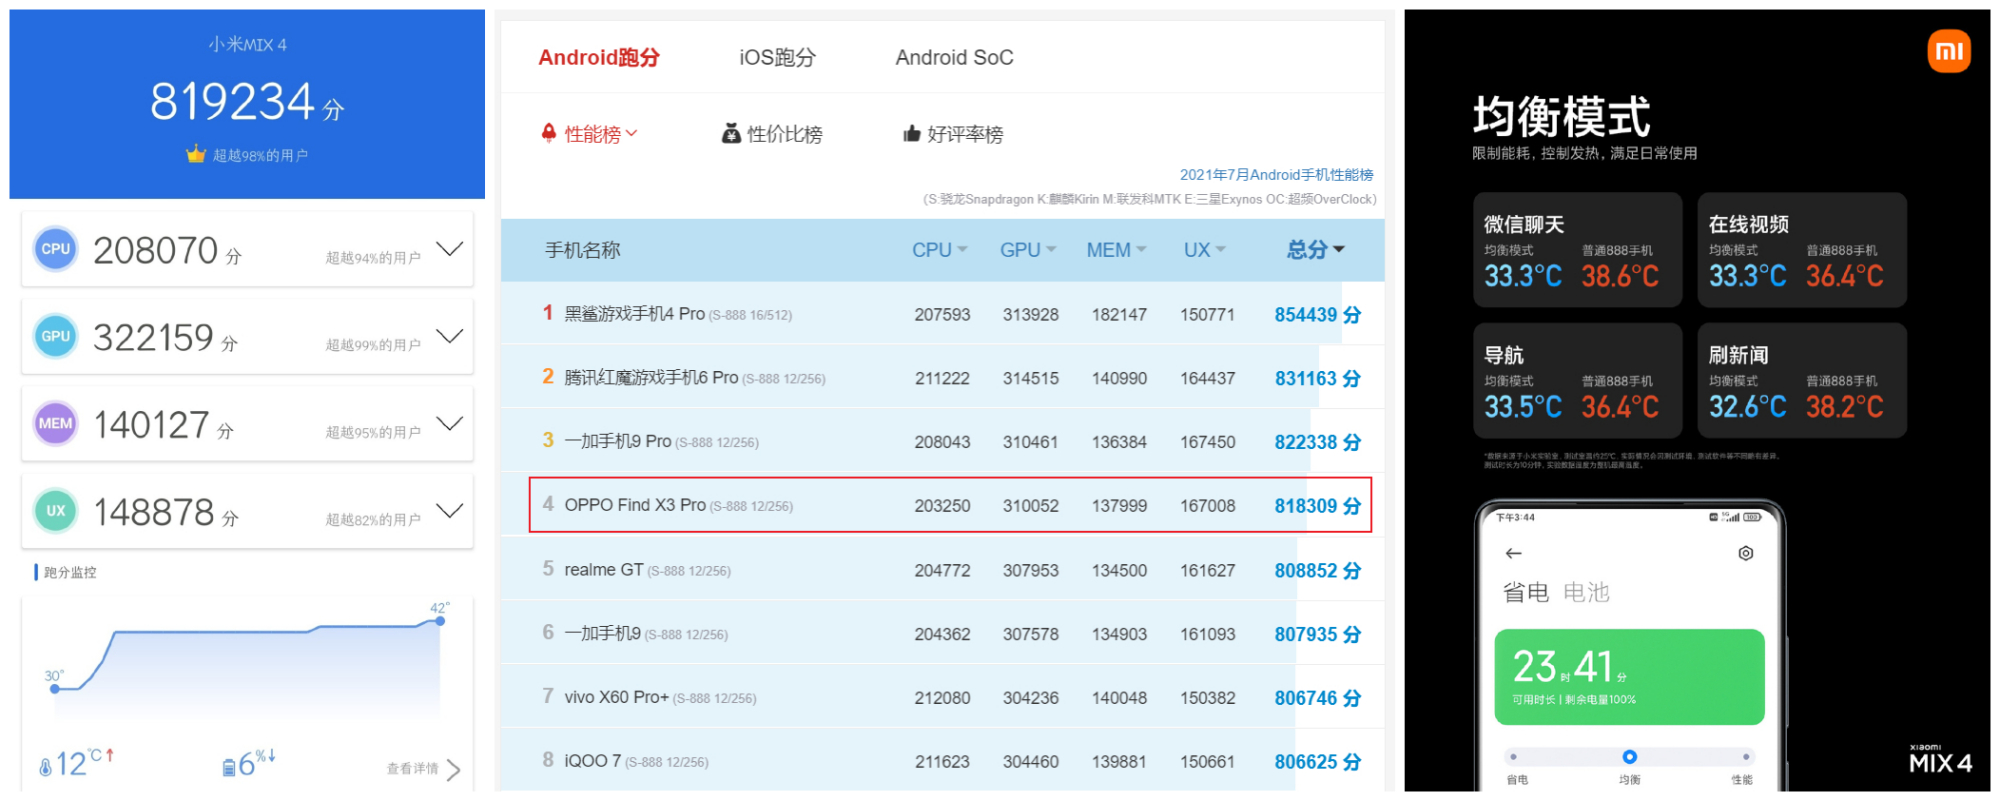Click total score 831163 分

(1317, 378)
